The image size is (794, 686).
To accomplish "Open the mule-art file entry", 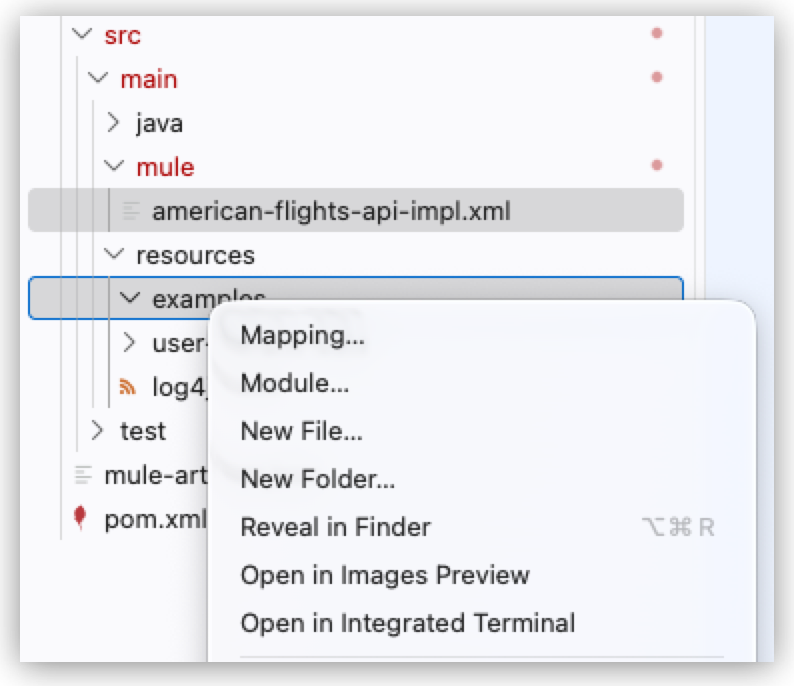I will click(155, 475).
